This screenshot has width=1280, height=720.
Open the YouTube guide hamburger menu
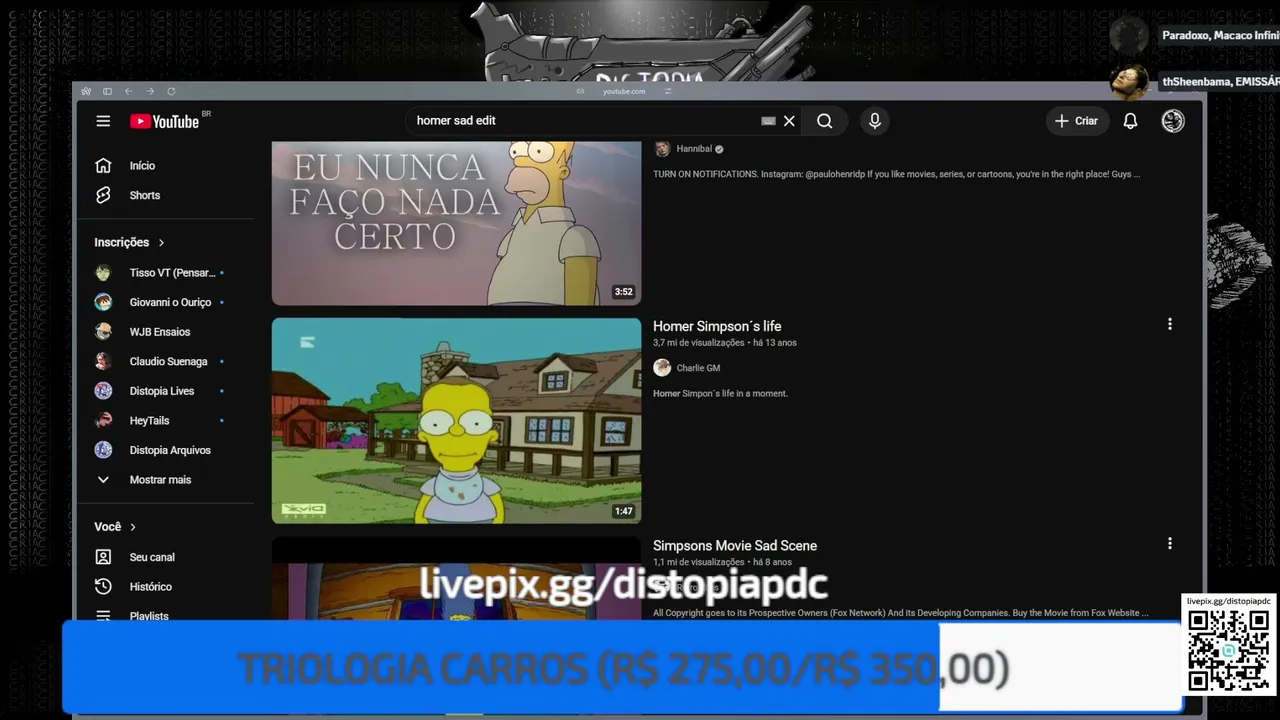click(103, 121)
